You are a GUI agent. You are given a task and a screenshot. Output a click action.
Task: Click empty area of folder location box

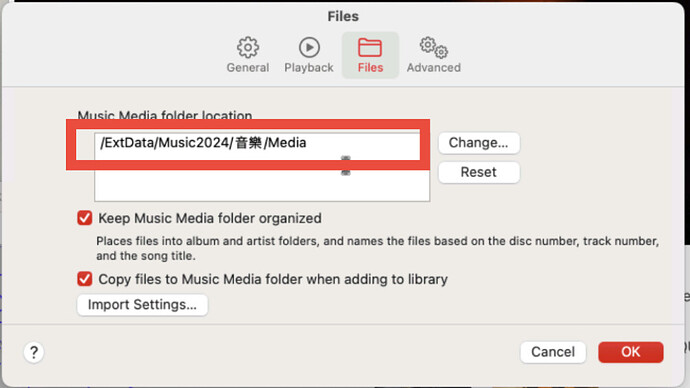click(262, 185)
